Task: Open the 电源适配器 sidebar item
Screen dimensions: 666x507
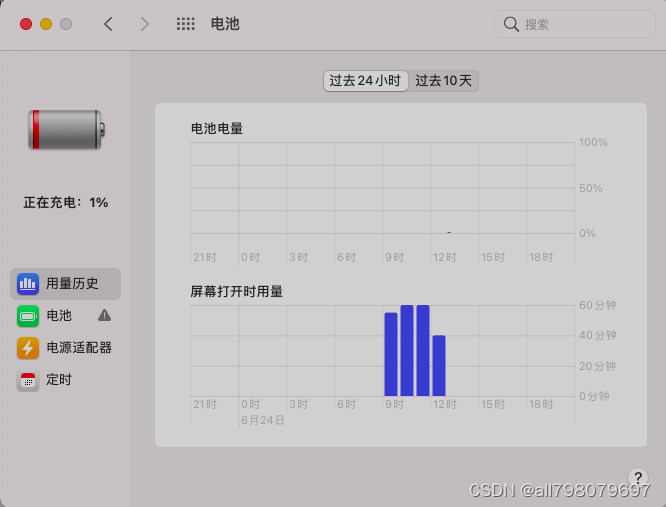Action: [65, 348]
